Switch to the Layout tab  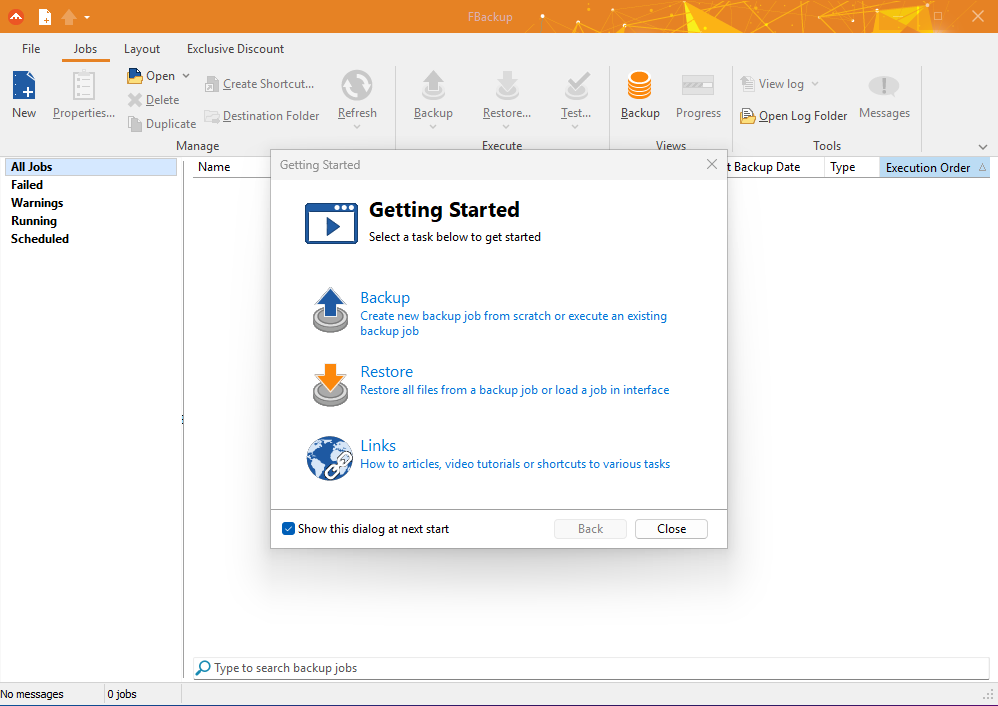(x=142, y=49)
